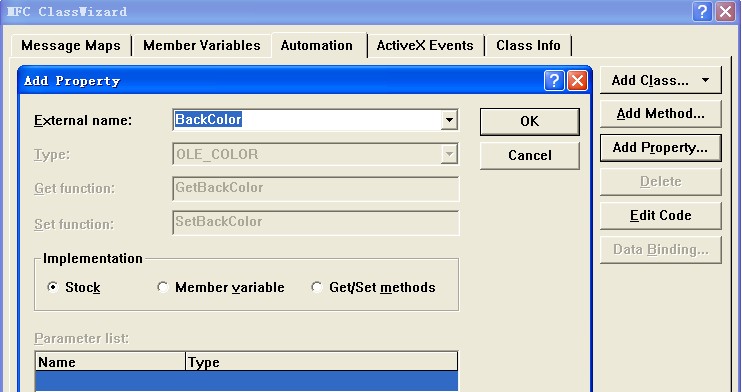The width and height of the screenshot is (742, 392).
Task: Switch to the Member Variables tab
Action: click(x=202, y=45)
